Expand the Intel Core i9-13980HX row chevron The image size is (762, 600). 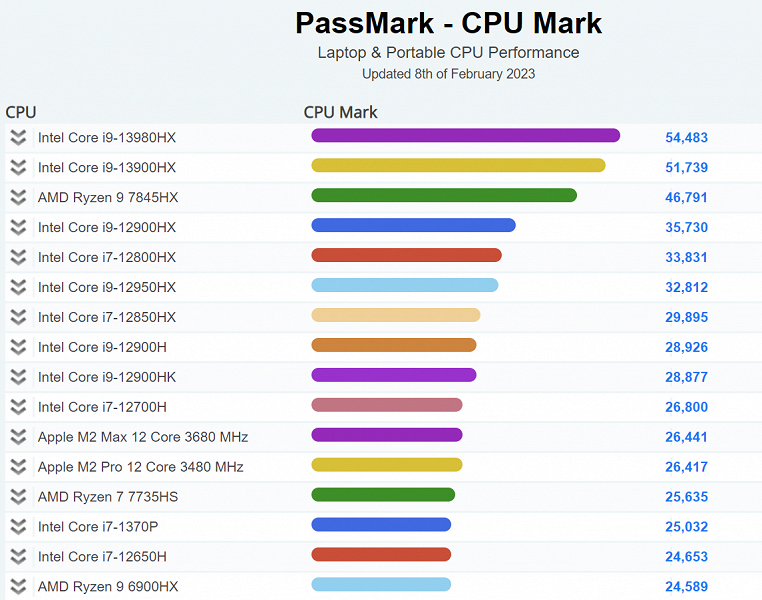click(x=18, y=137)
